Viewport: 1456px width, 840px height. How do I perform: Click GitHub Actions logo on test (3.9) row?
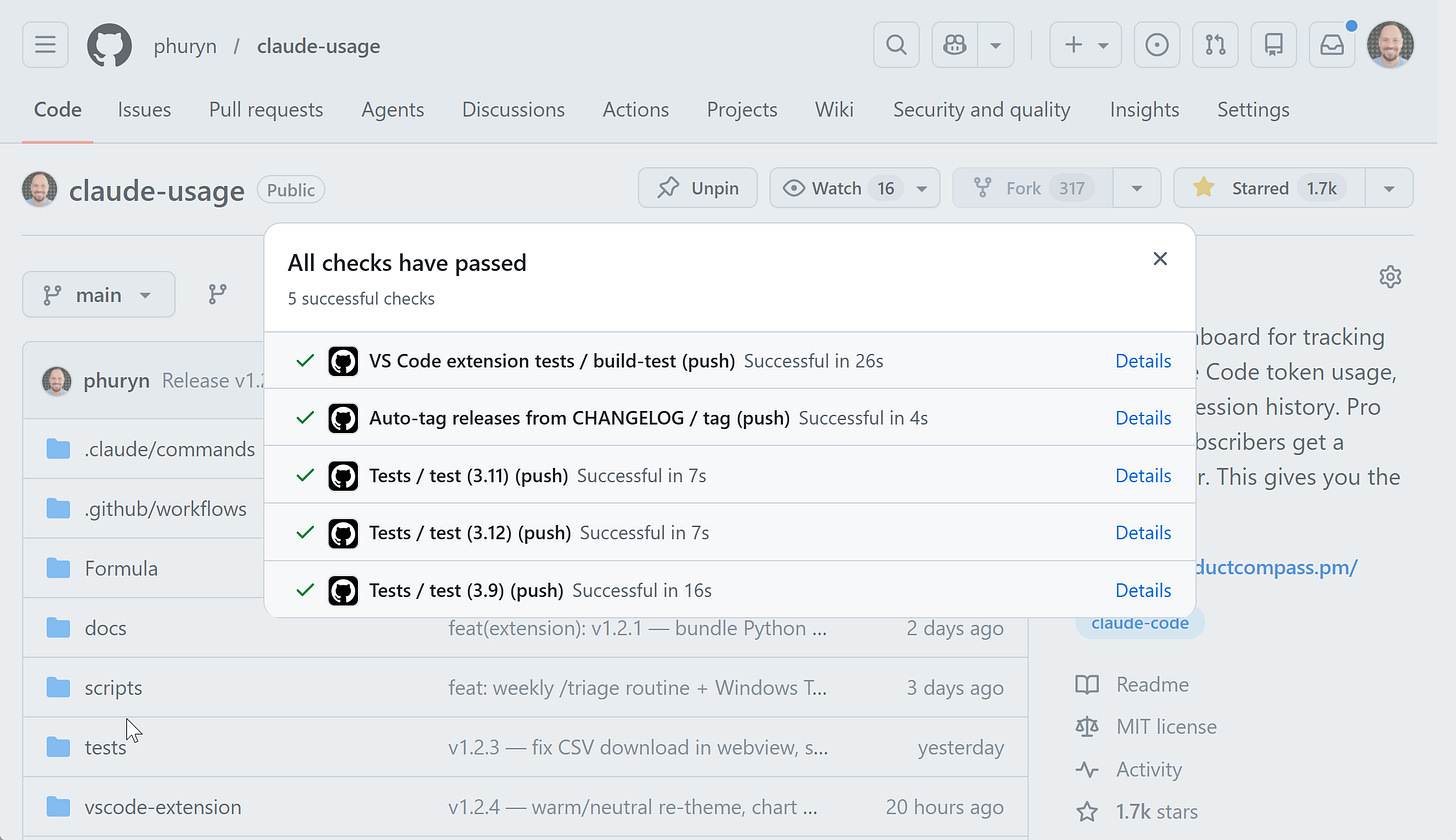pos(343,591)
